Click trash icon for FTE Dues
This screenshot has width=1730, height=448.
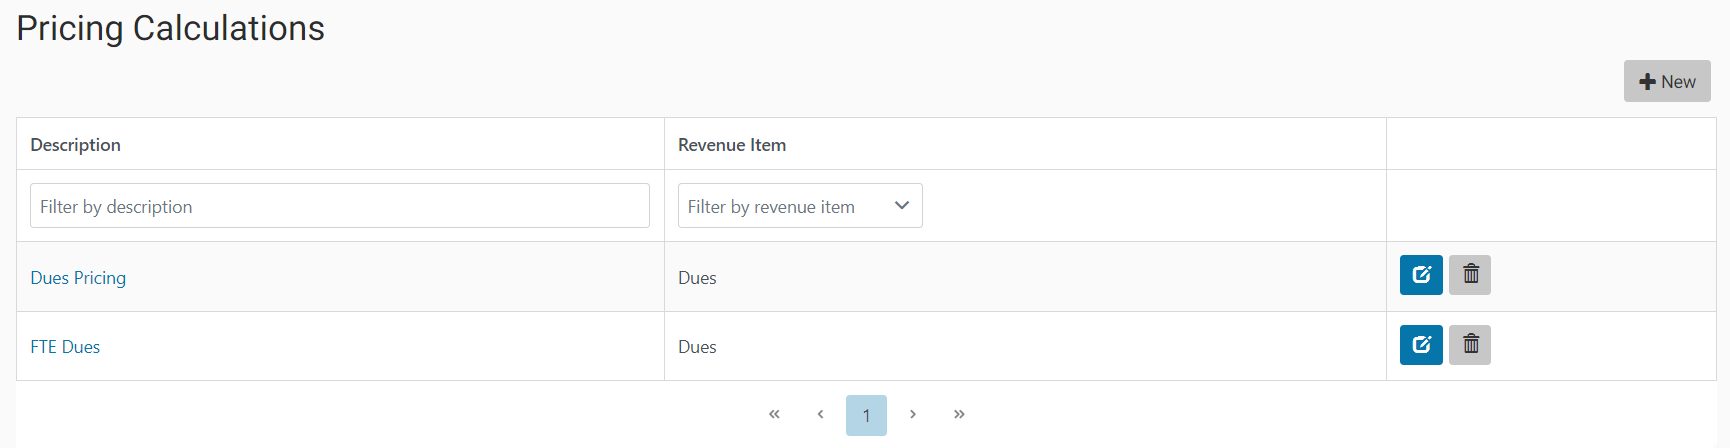[x=1470, y=345]
